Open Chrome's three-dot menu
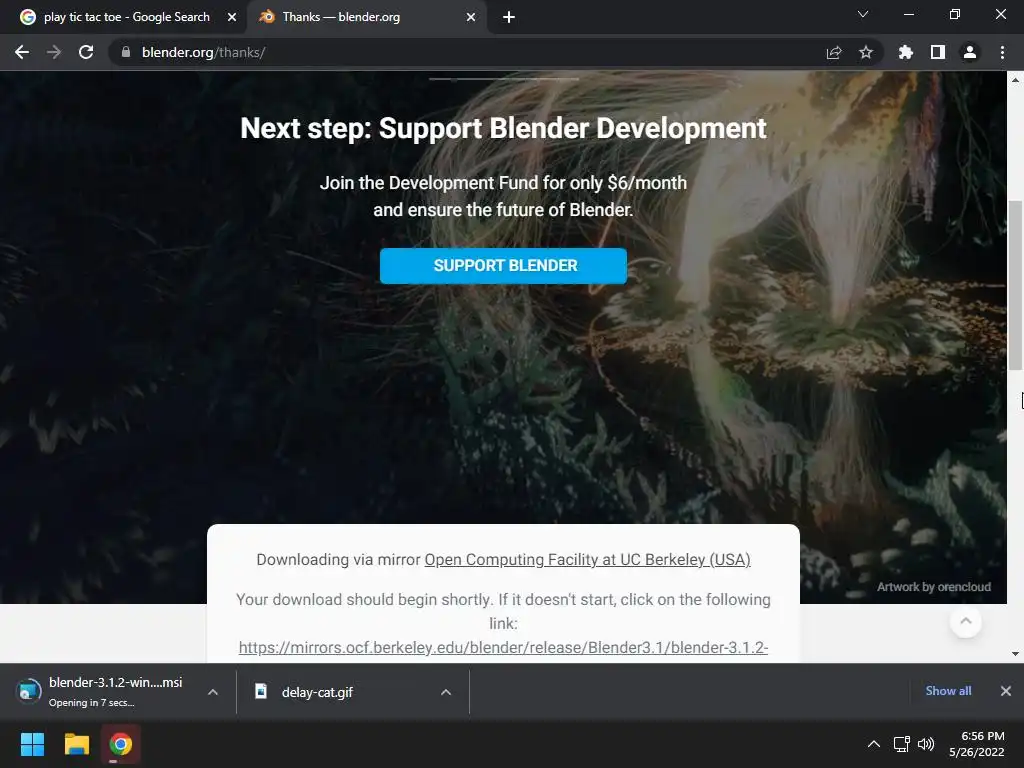1024x768 pixels. pyautogui.click(x=1002, y=52)
